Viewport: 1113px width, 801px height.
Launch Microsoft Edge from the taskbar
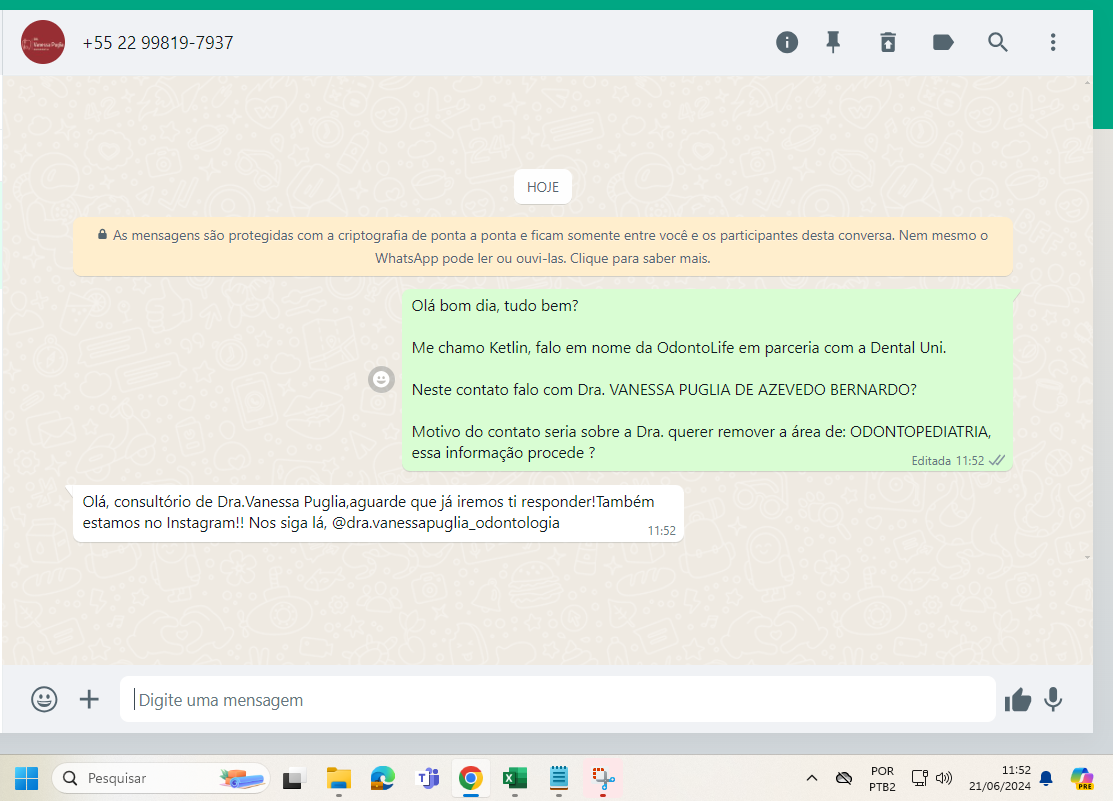[383, 778]
